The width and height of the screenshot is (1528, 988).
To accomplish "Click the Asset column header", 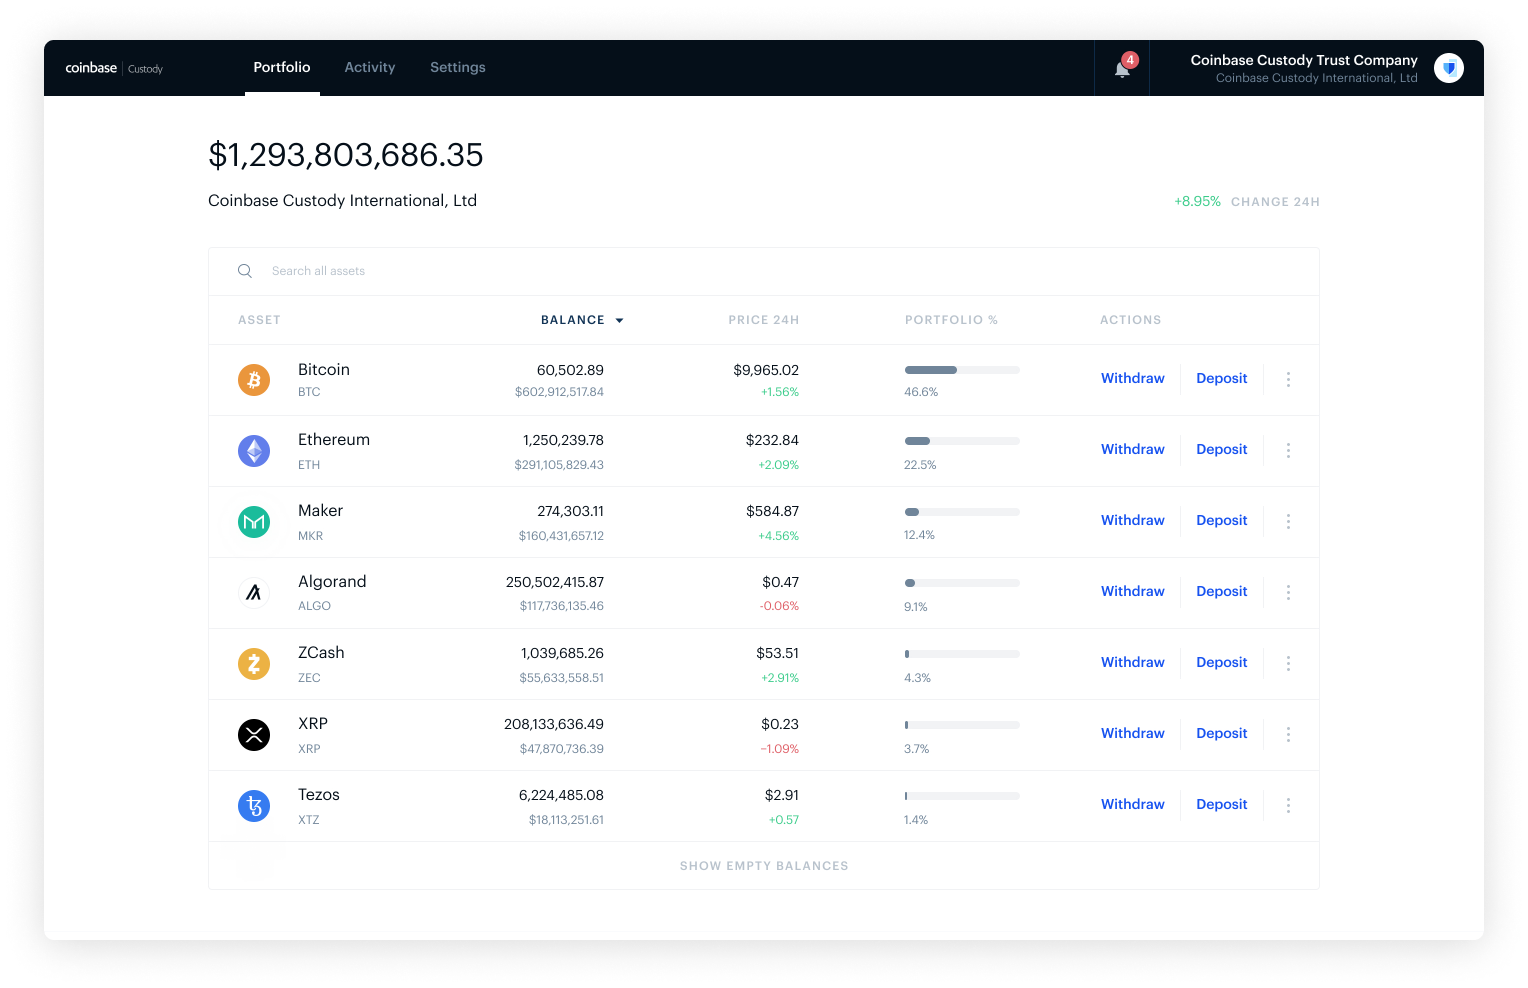I will (259, 320).
